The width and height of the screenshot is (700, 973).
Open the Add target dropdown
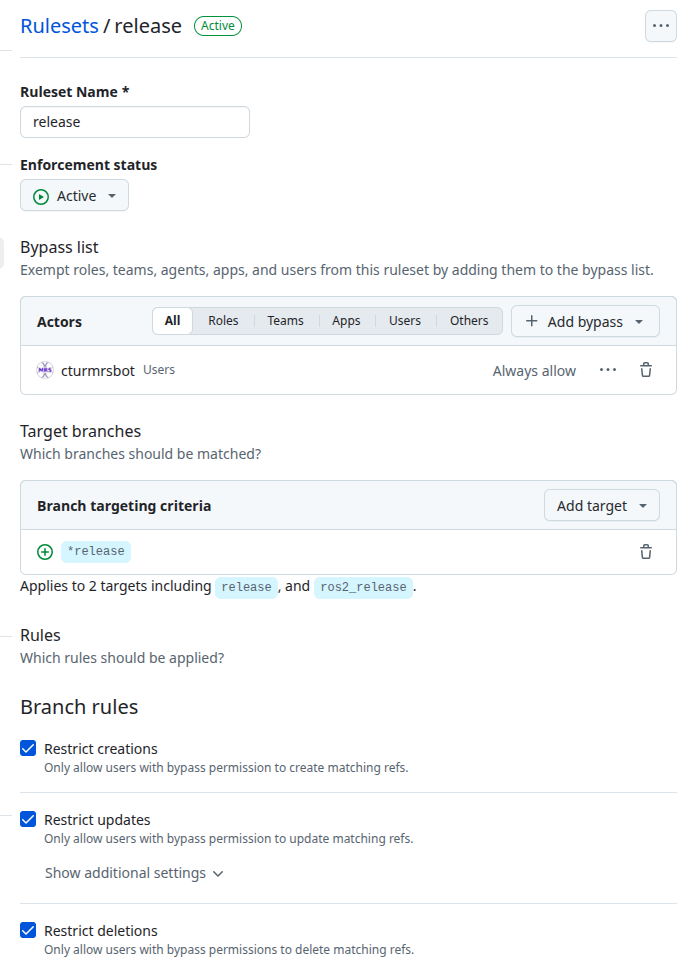(x=601, y=506)
